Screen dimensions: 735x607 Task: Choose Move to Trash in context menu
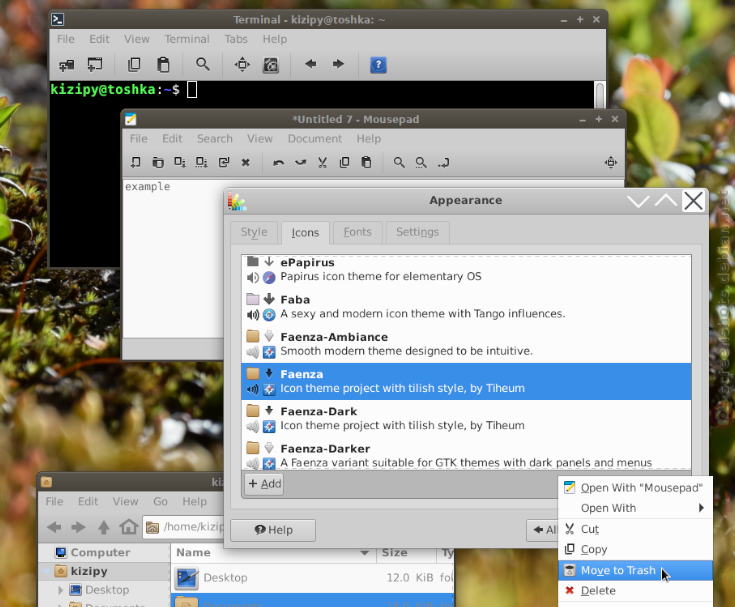pos(635,570)
